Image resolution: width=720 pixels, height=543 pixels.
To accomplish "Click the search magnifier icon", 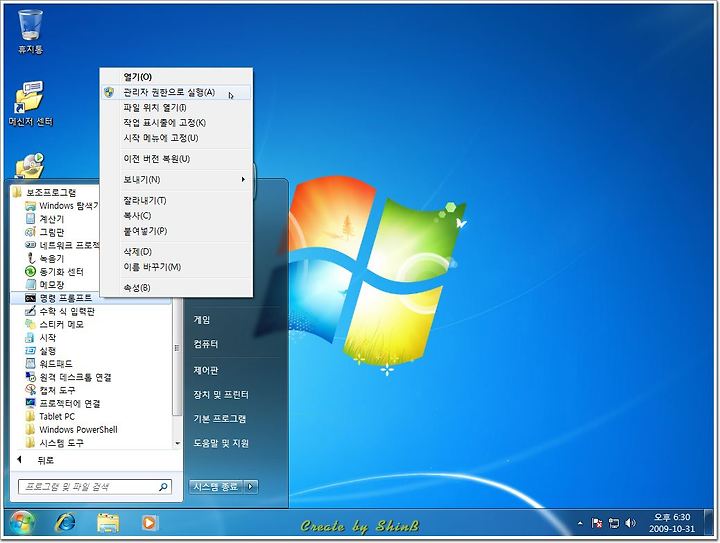I will (x=163, y=487).
